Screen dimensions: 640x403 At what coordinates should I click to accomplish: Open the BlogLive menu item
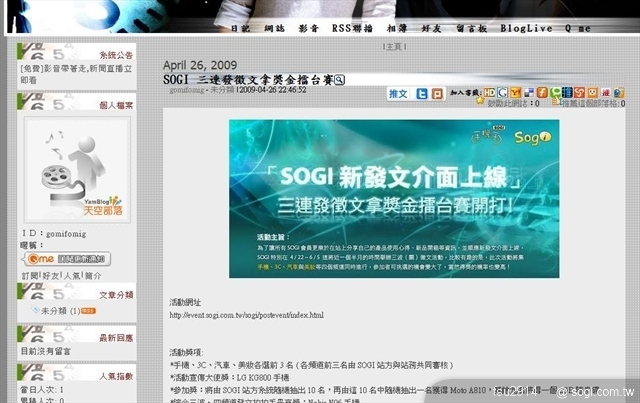(x=526, y=28)
